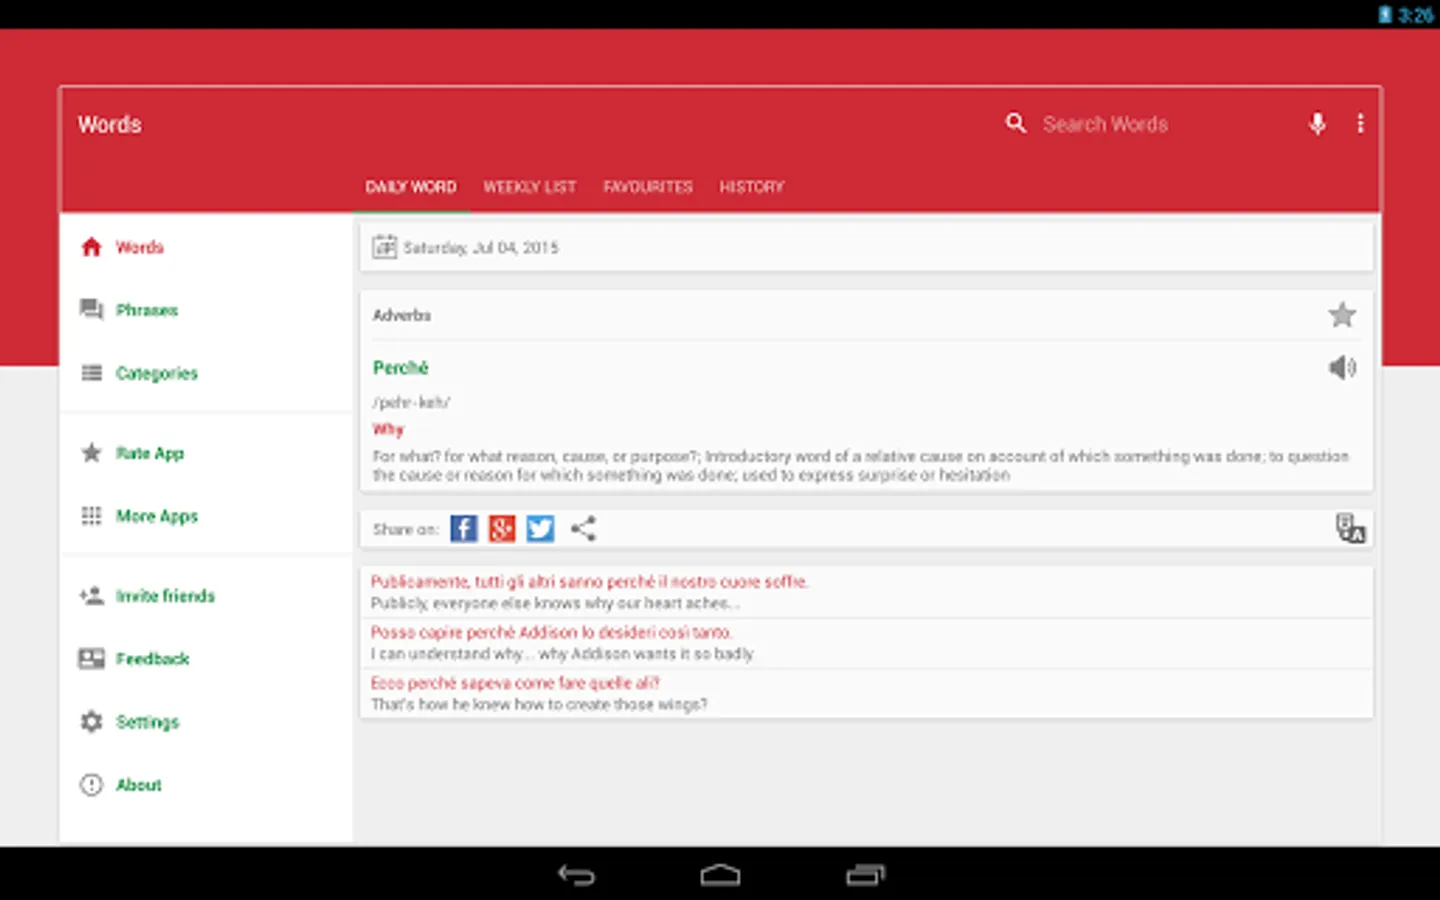
Task: Click the Invite friends person icon
Action: click(x=91, y=596)
